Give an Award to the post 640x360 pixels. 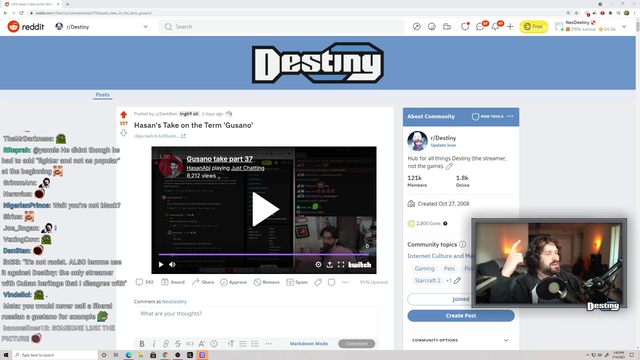(x=173, y=282)
